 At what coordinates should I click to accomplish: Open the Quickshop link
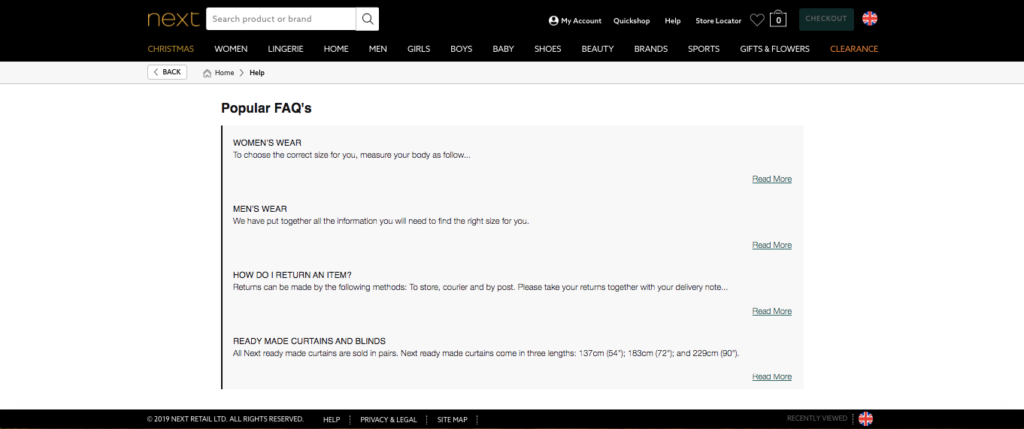point(632,21)
